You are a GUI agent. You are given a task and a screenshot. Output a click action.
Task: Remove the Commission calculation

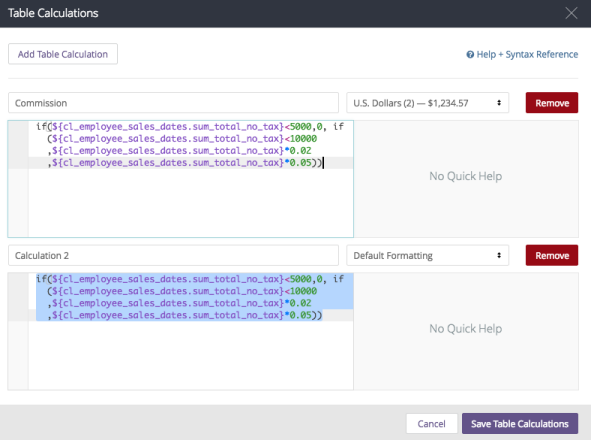pyautogui.click(x=552, y=103)
